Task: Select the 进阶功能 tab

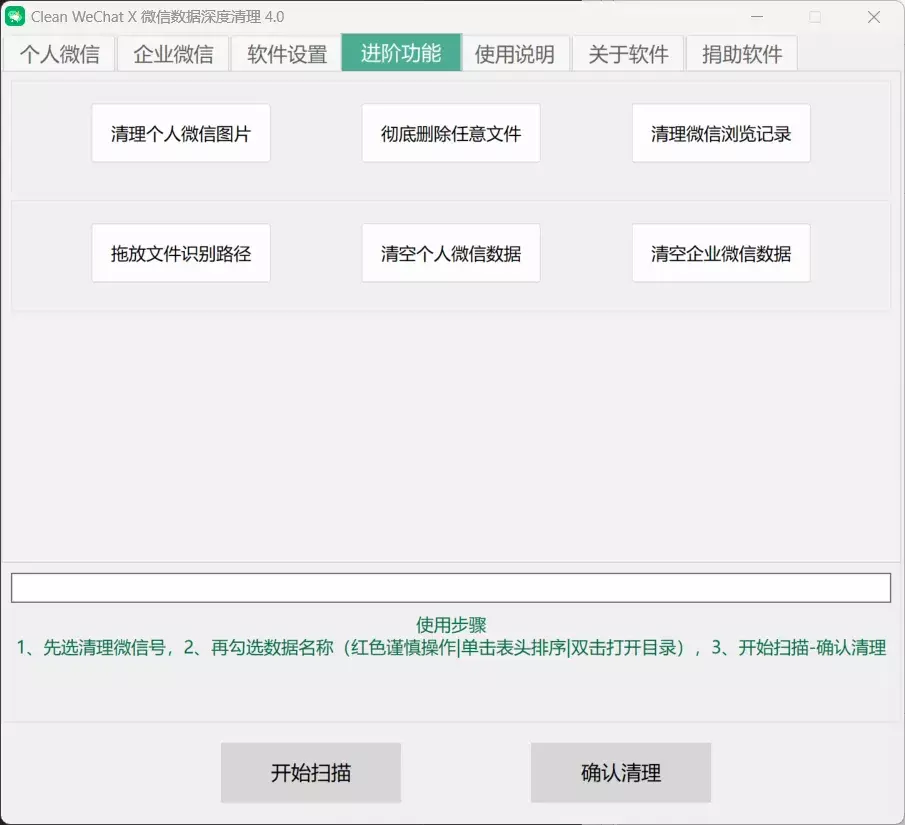Action: point(401,53)
